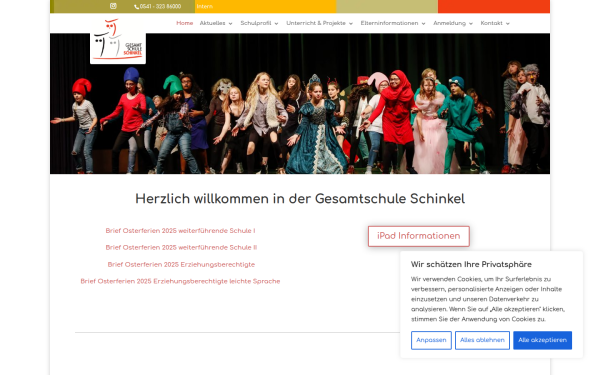Click the phone icon beside the number
Screen dimensions: 600x375
[137, 7]
